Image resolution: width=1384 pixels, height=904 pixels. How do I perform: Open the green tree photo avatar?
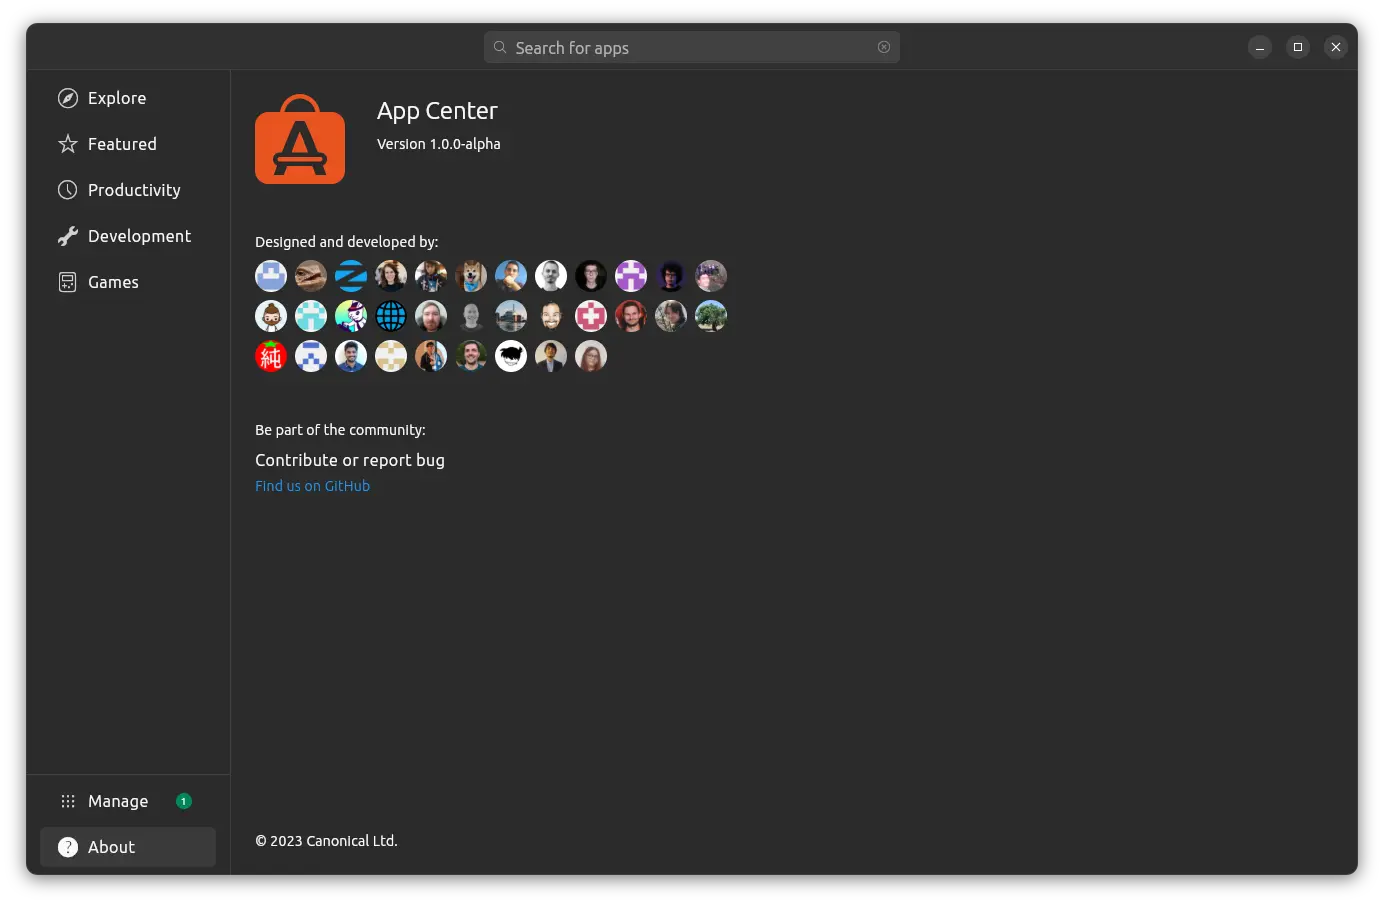click(711, 316)
